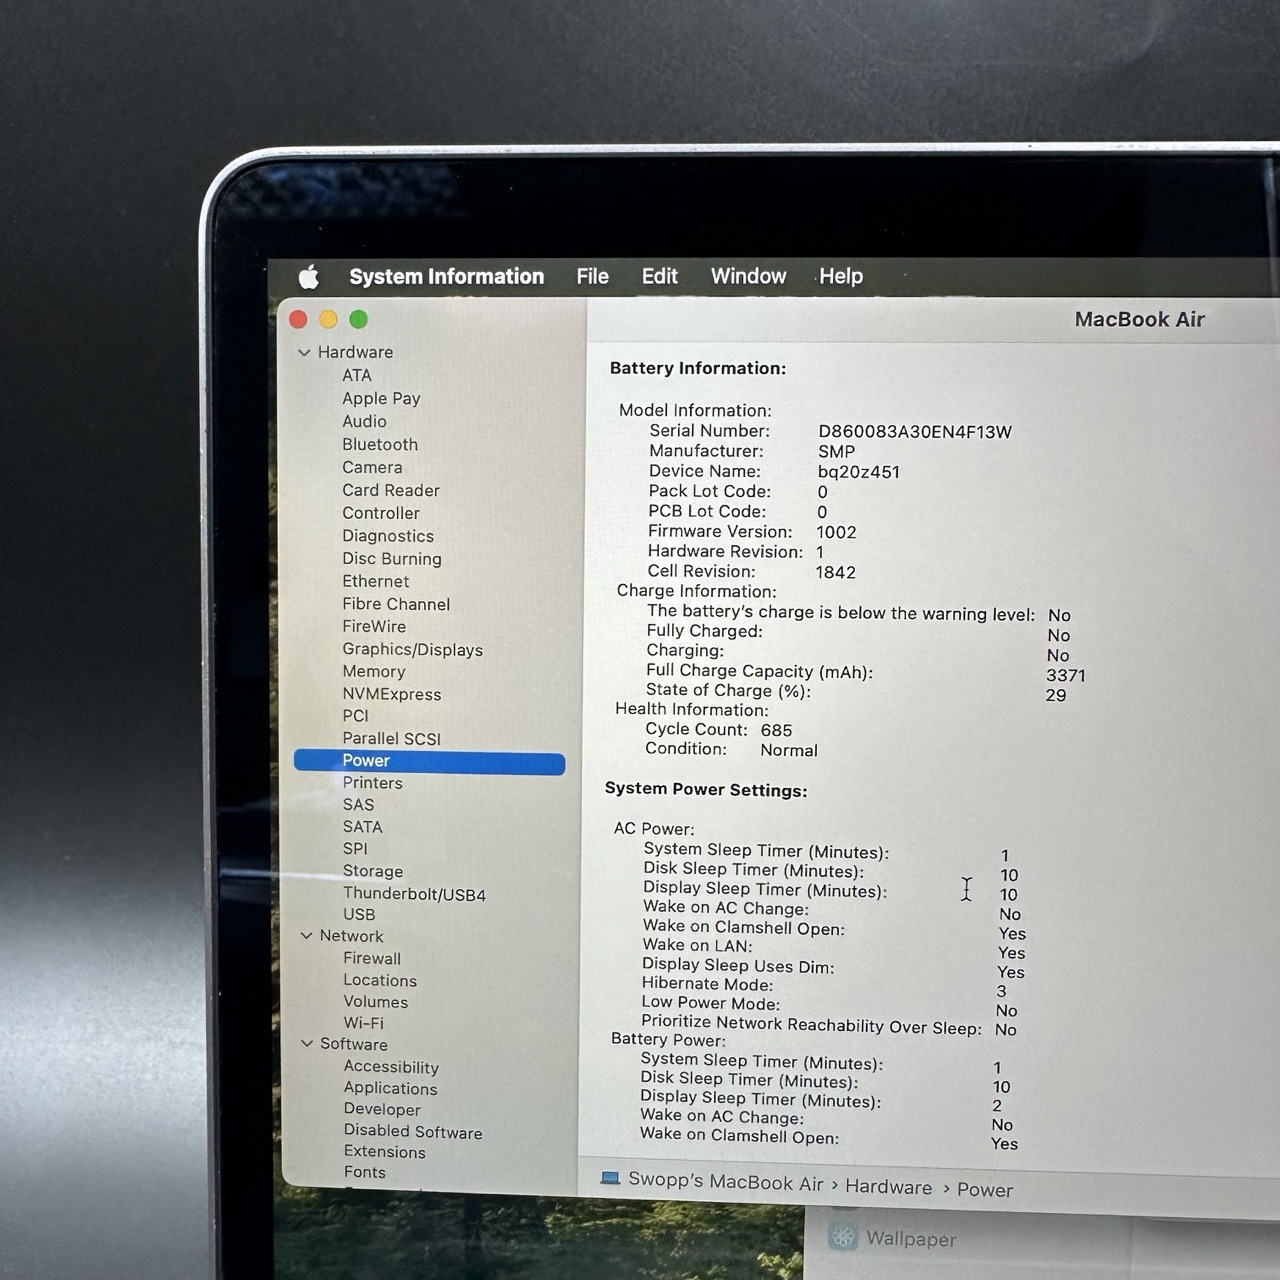The height and width of the screenshot is (1280, 1280).
Task: Select Camera in the sidebar
Action: [372, 467]
